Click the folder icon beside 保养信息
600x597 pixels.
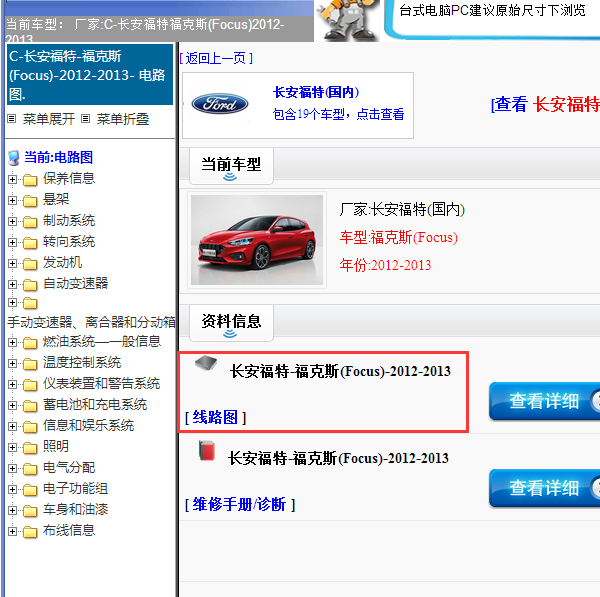point(30,179)
